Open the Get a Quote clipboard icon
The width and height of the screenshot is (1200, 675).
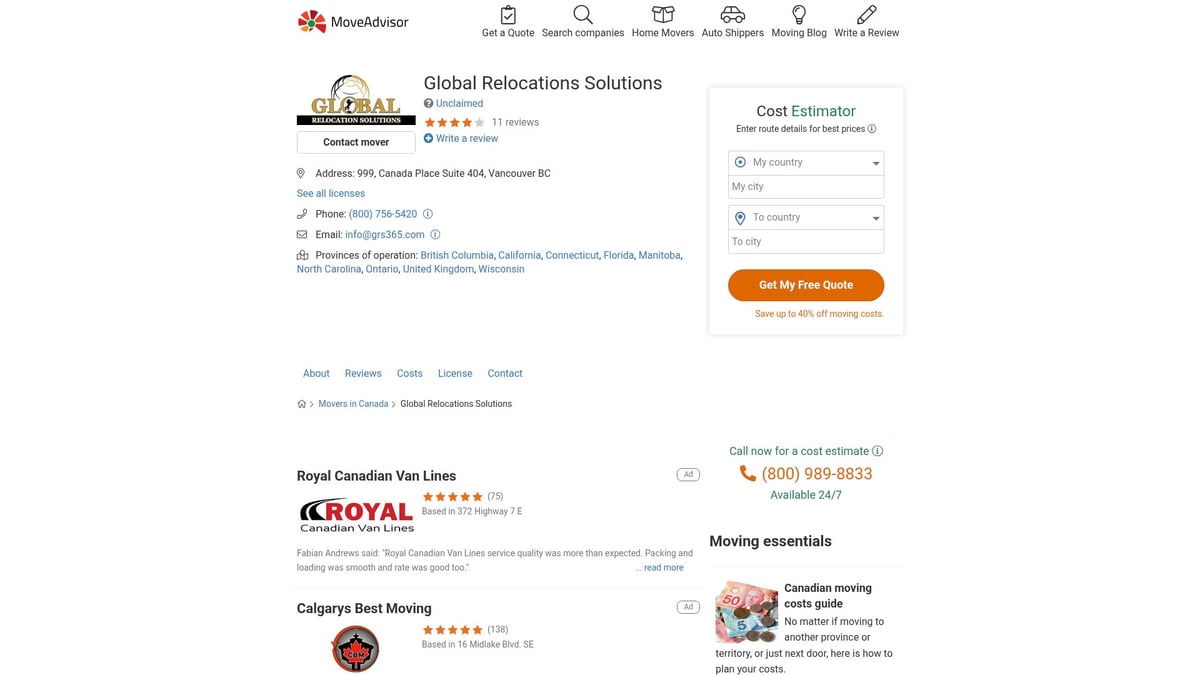tap(508, 15)
